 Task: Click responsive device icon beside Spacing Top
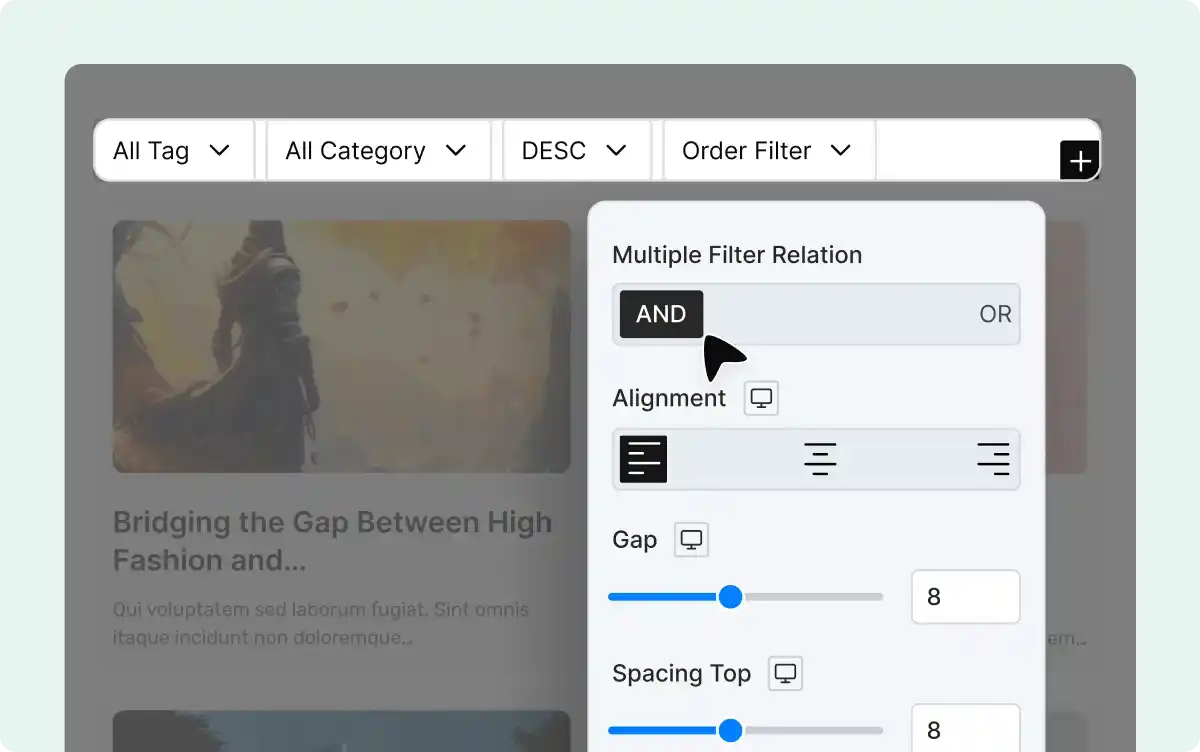[785, 674]
